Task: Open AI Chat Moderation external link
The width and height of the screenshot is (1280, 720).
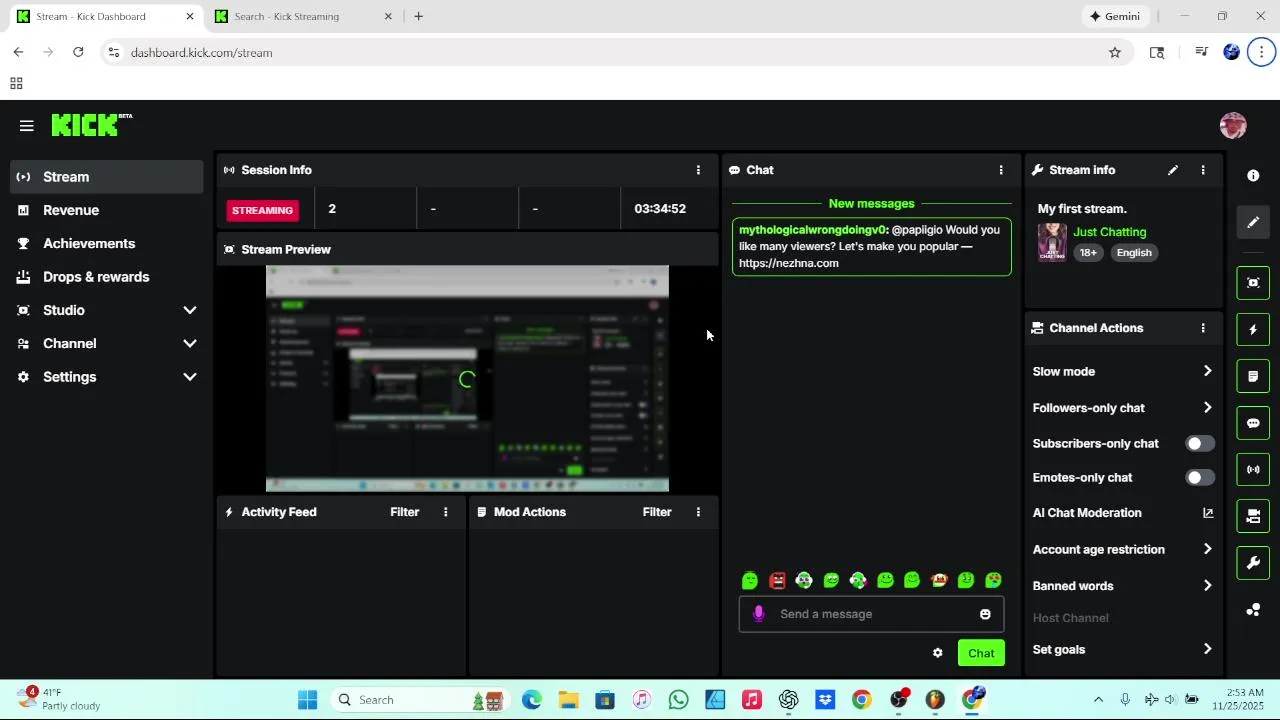Action: tap(1208, 513)
